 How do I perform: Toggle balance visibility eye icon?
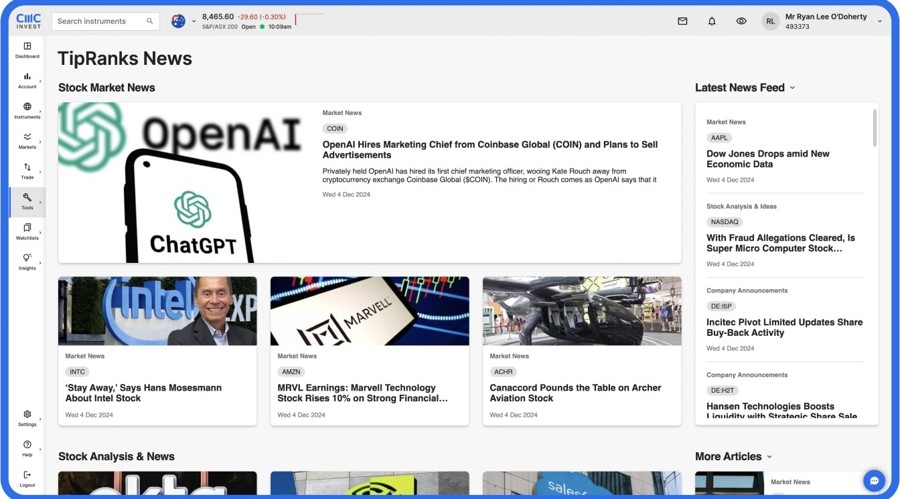(741, 21)
